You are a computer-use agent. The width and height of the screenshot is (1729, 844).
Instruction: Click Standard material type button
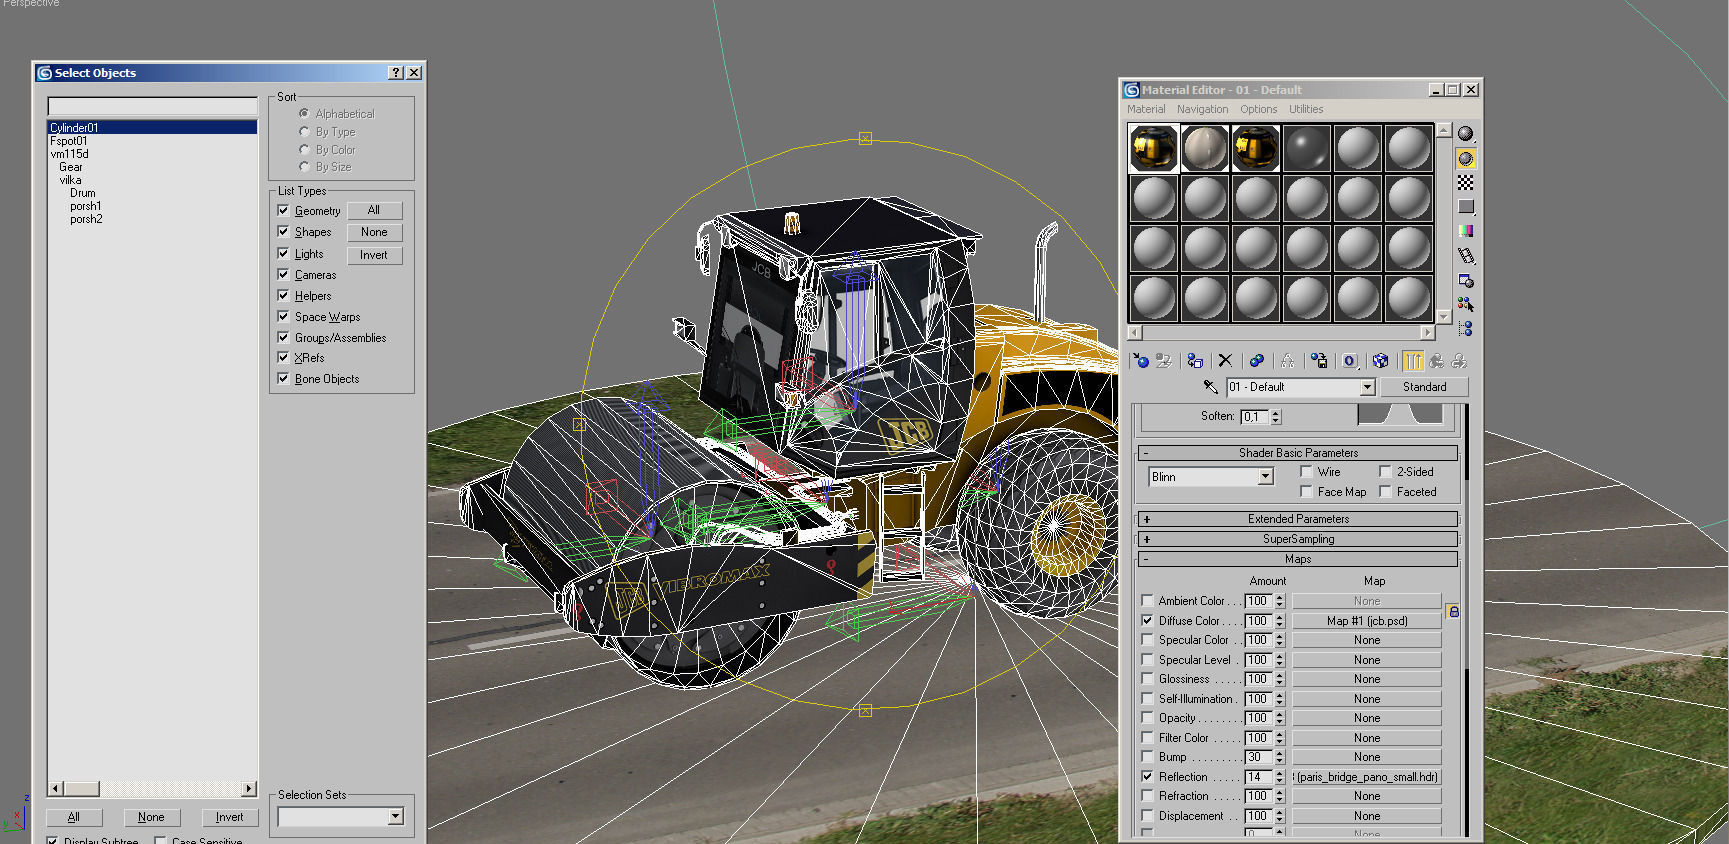[x=1424, y=387]
